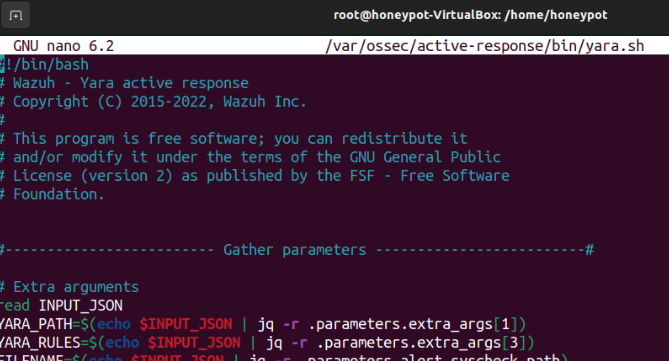Click the 'Wazuh - Yara active response' comment

point(124,83)
